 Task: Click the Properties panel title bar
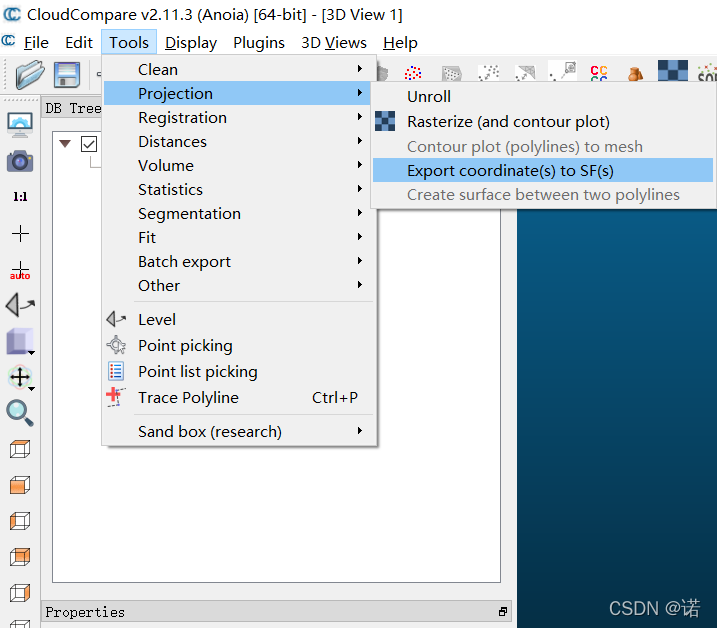coord(276,612)
